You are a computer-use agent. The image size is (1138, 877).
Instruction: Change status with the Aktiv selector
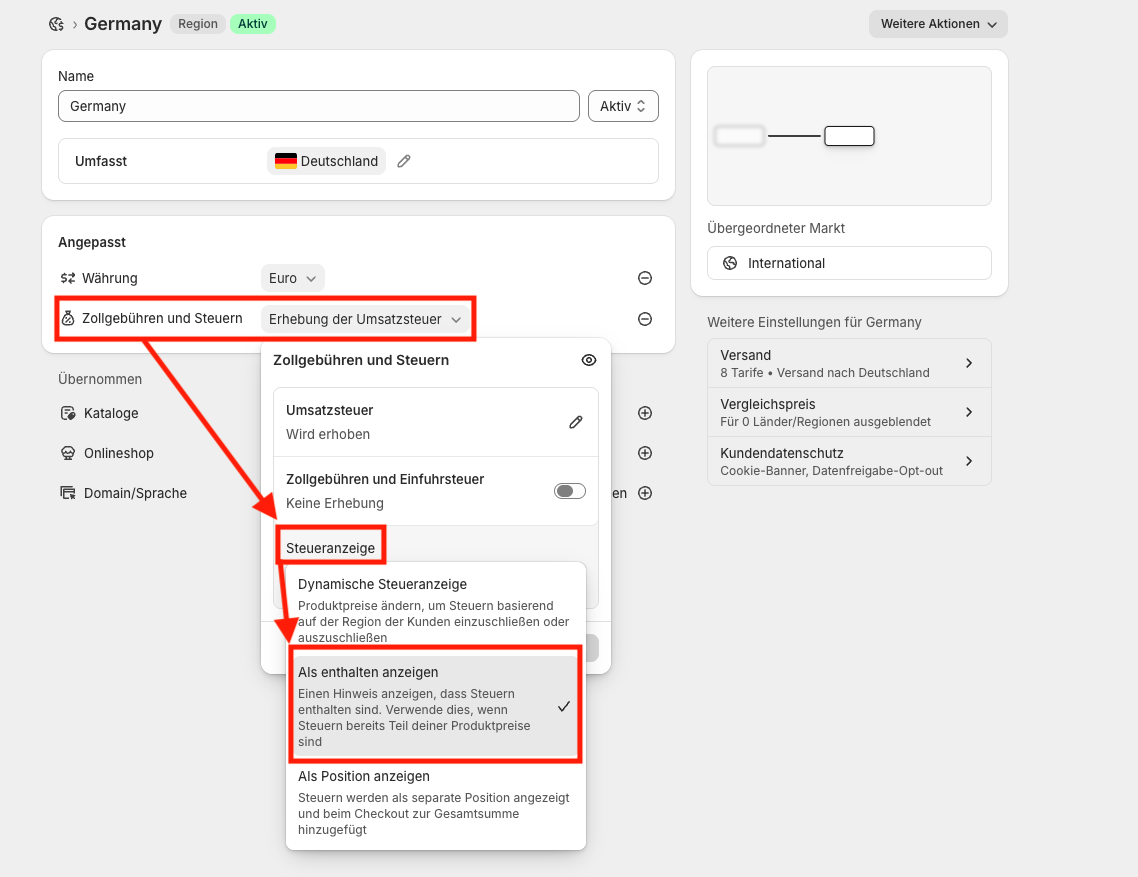[x=623, y=106]
